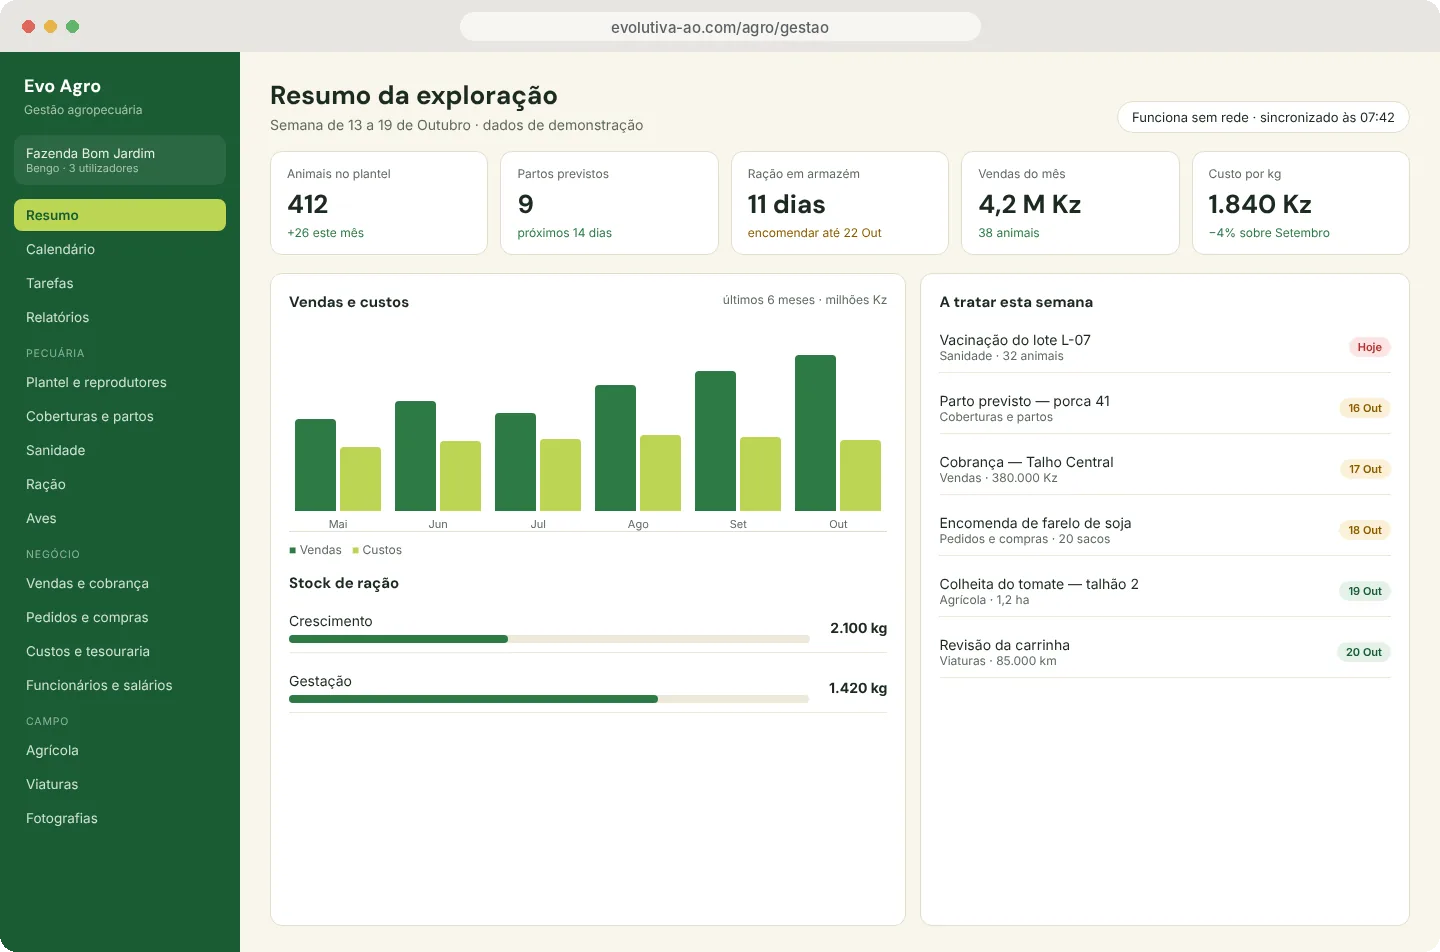Click the Animais no plantel card
This screenshot has height=952, width=1440.
379,203
